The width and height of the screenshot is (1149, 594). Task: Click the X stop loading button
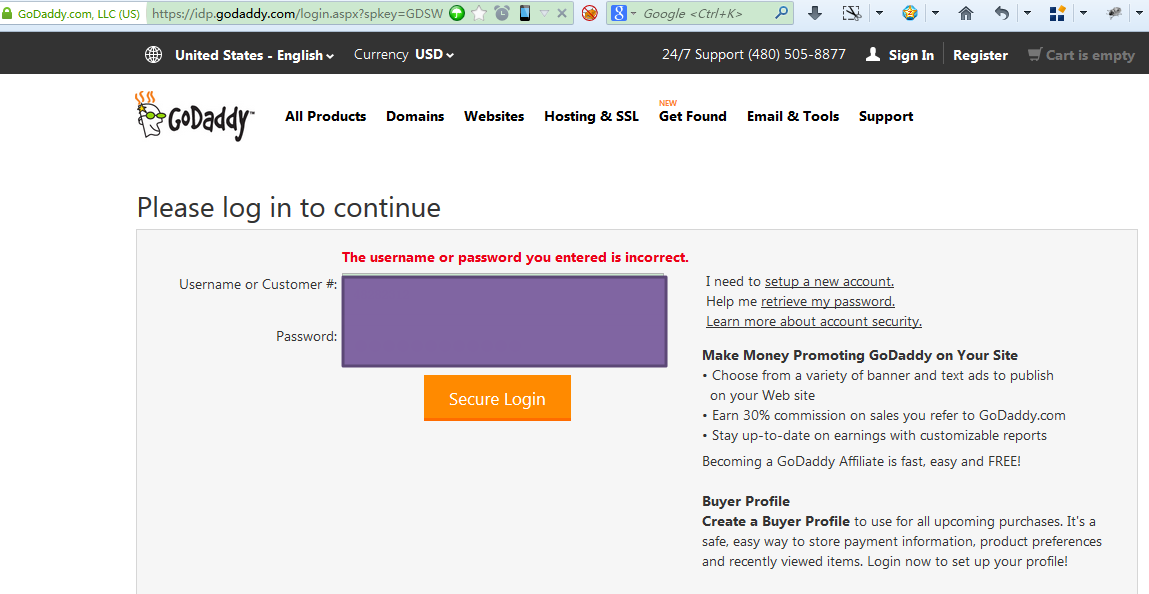[x=562, y=13]
